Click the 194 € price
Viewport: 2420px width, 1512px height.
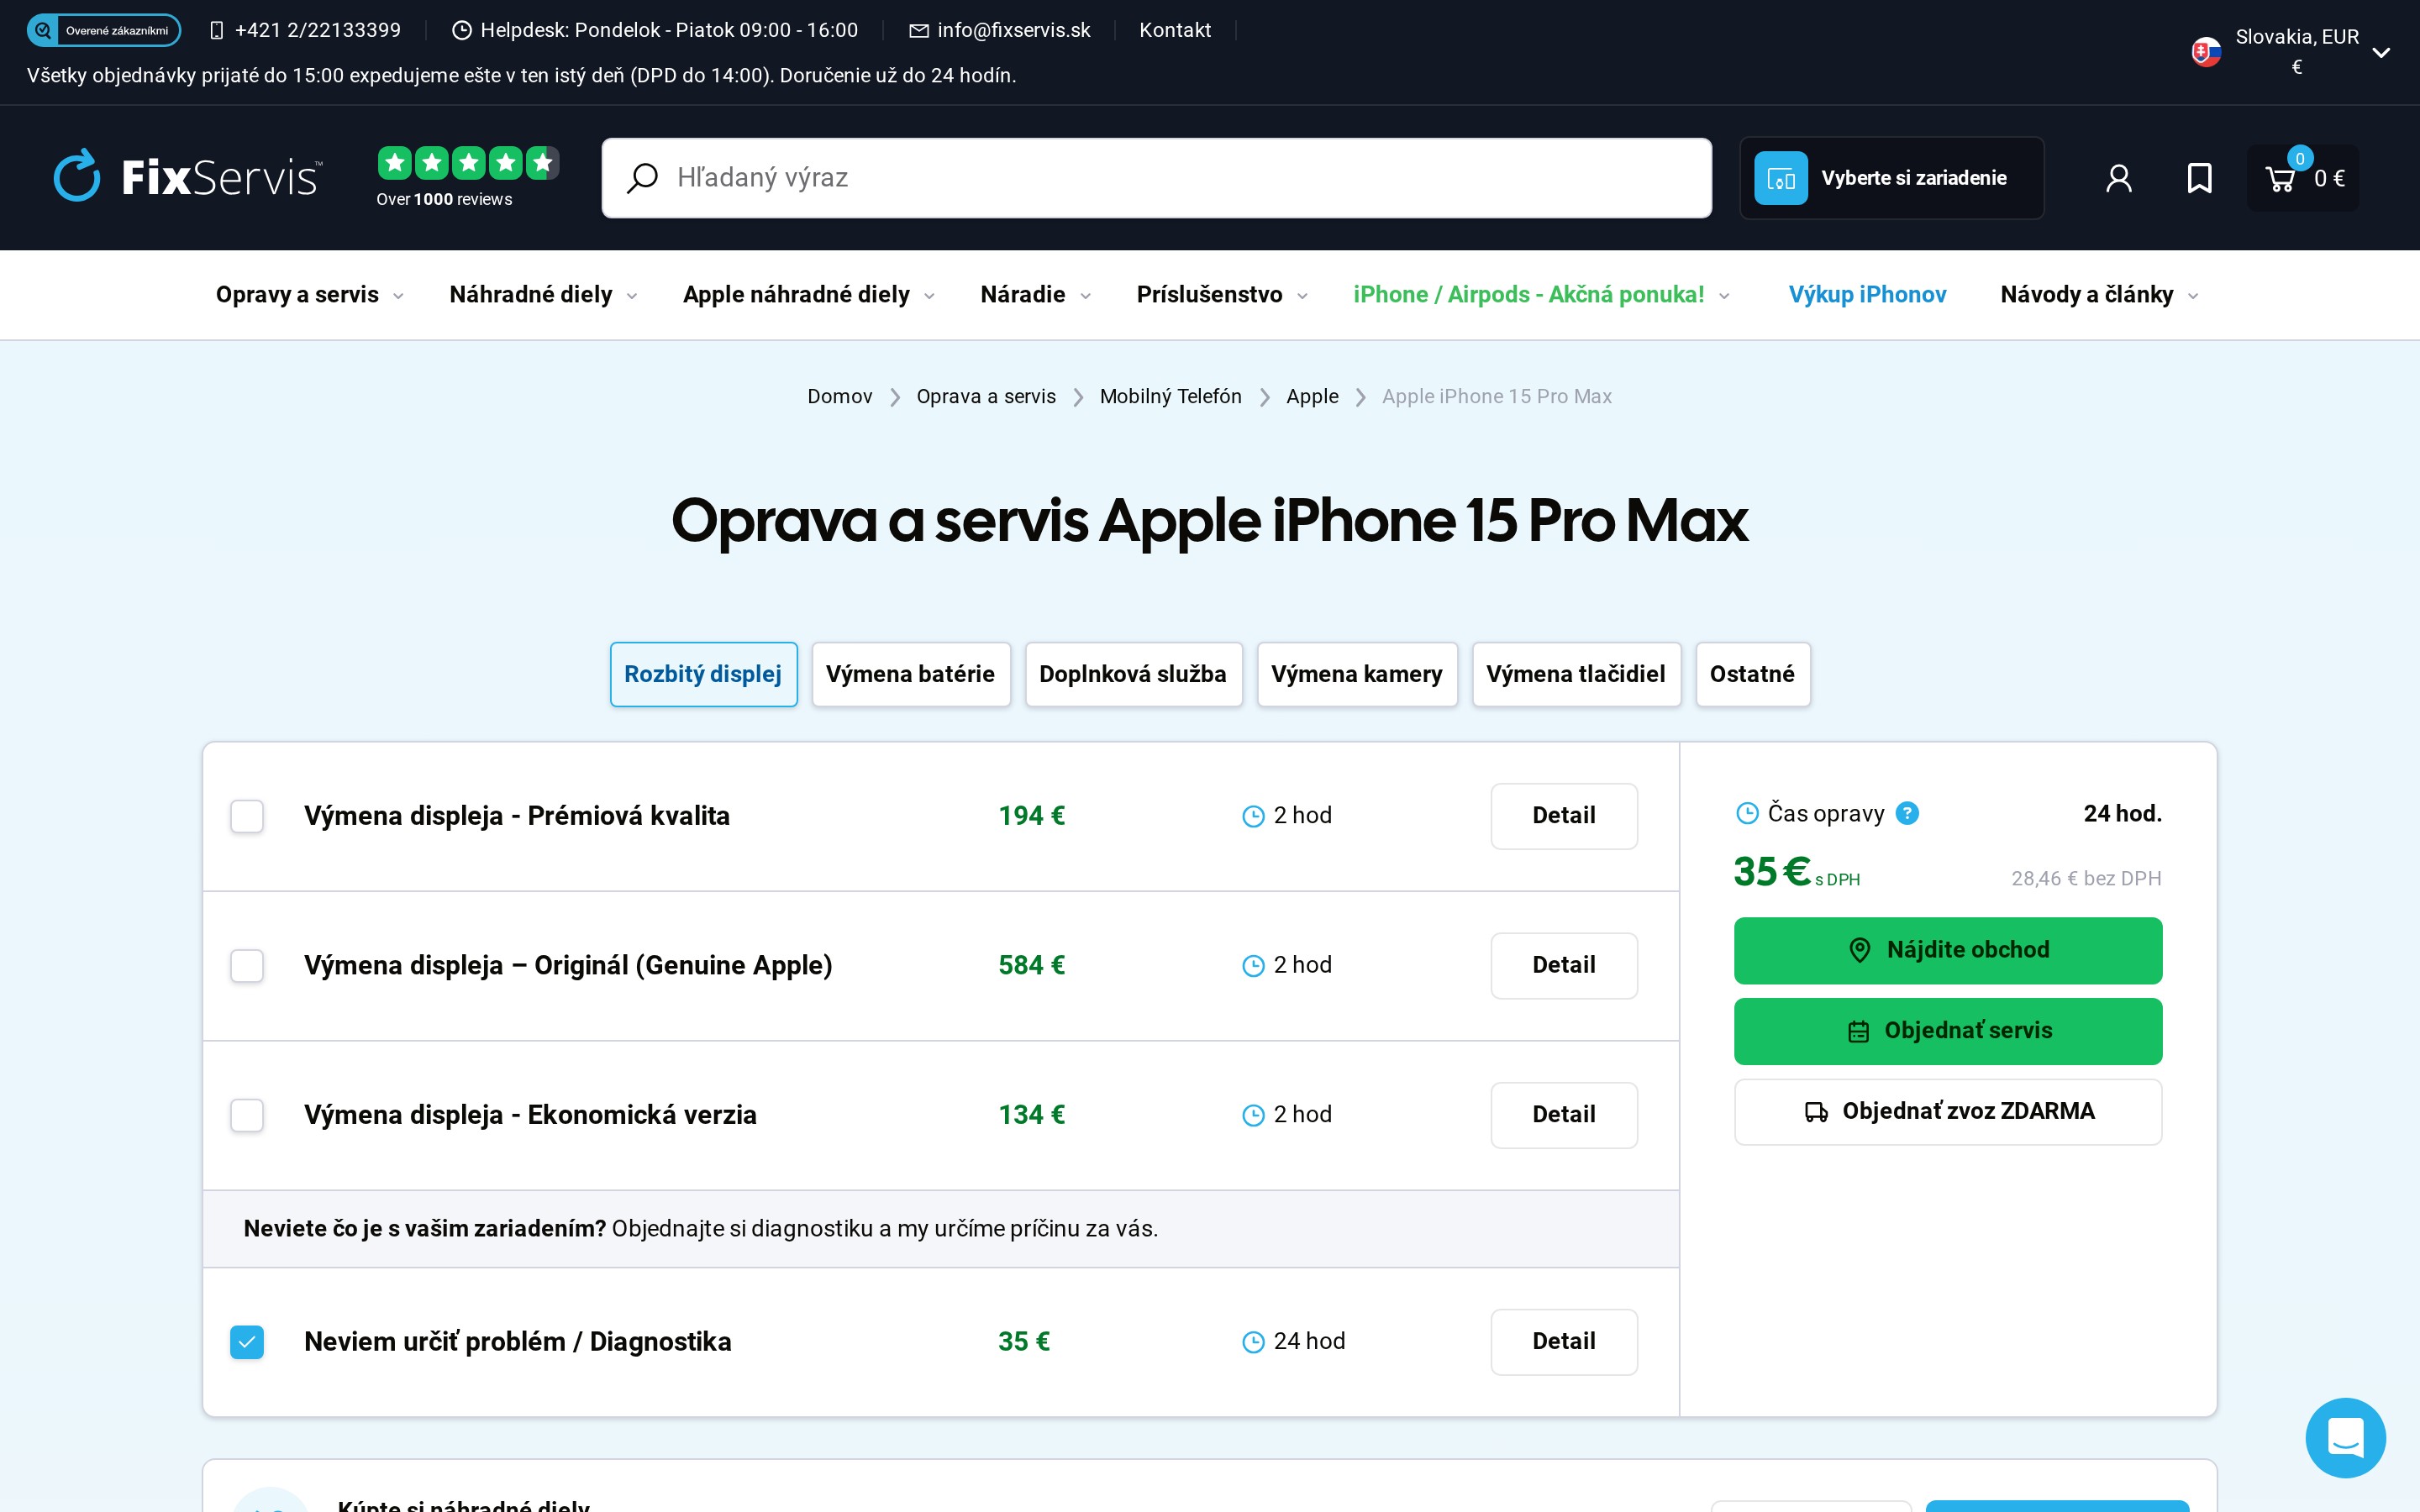[x=1031, y=816]
